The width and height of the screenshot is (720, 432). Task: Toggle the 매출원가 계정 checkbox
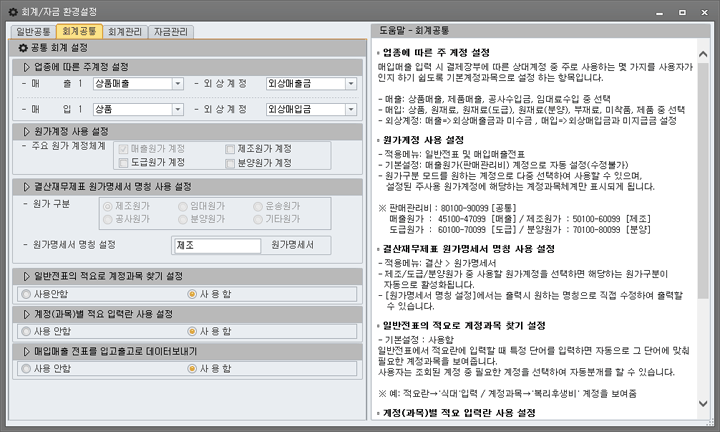point(123,149)
